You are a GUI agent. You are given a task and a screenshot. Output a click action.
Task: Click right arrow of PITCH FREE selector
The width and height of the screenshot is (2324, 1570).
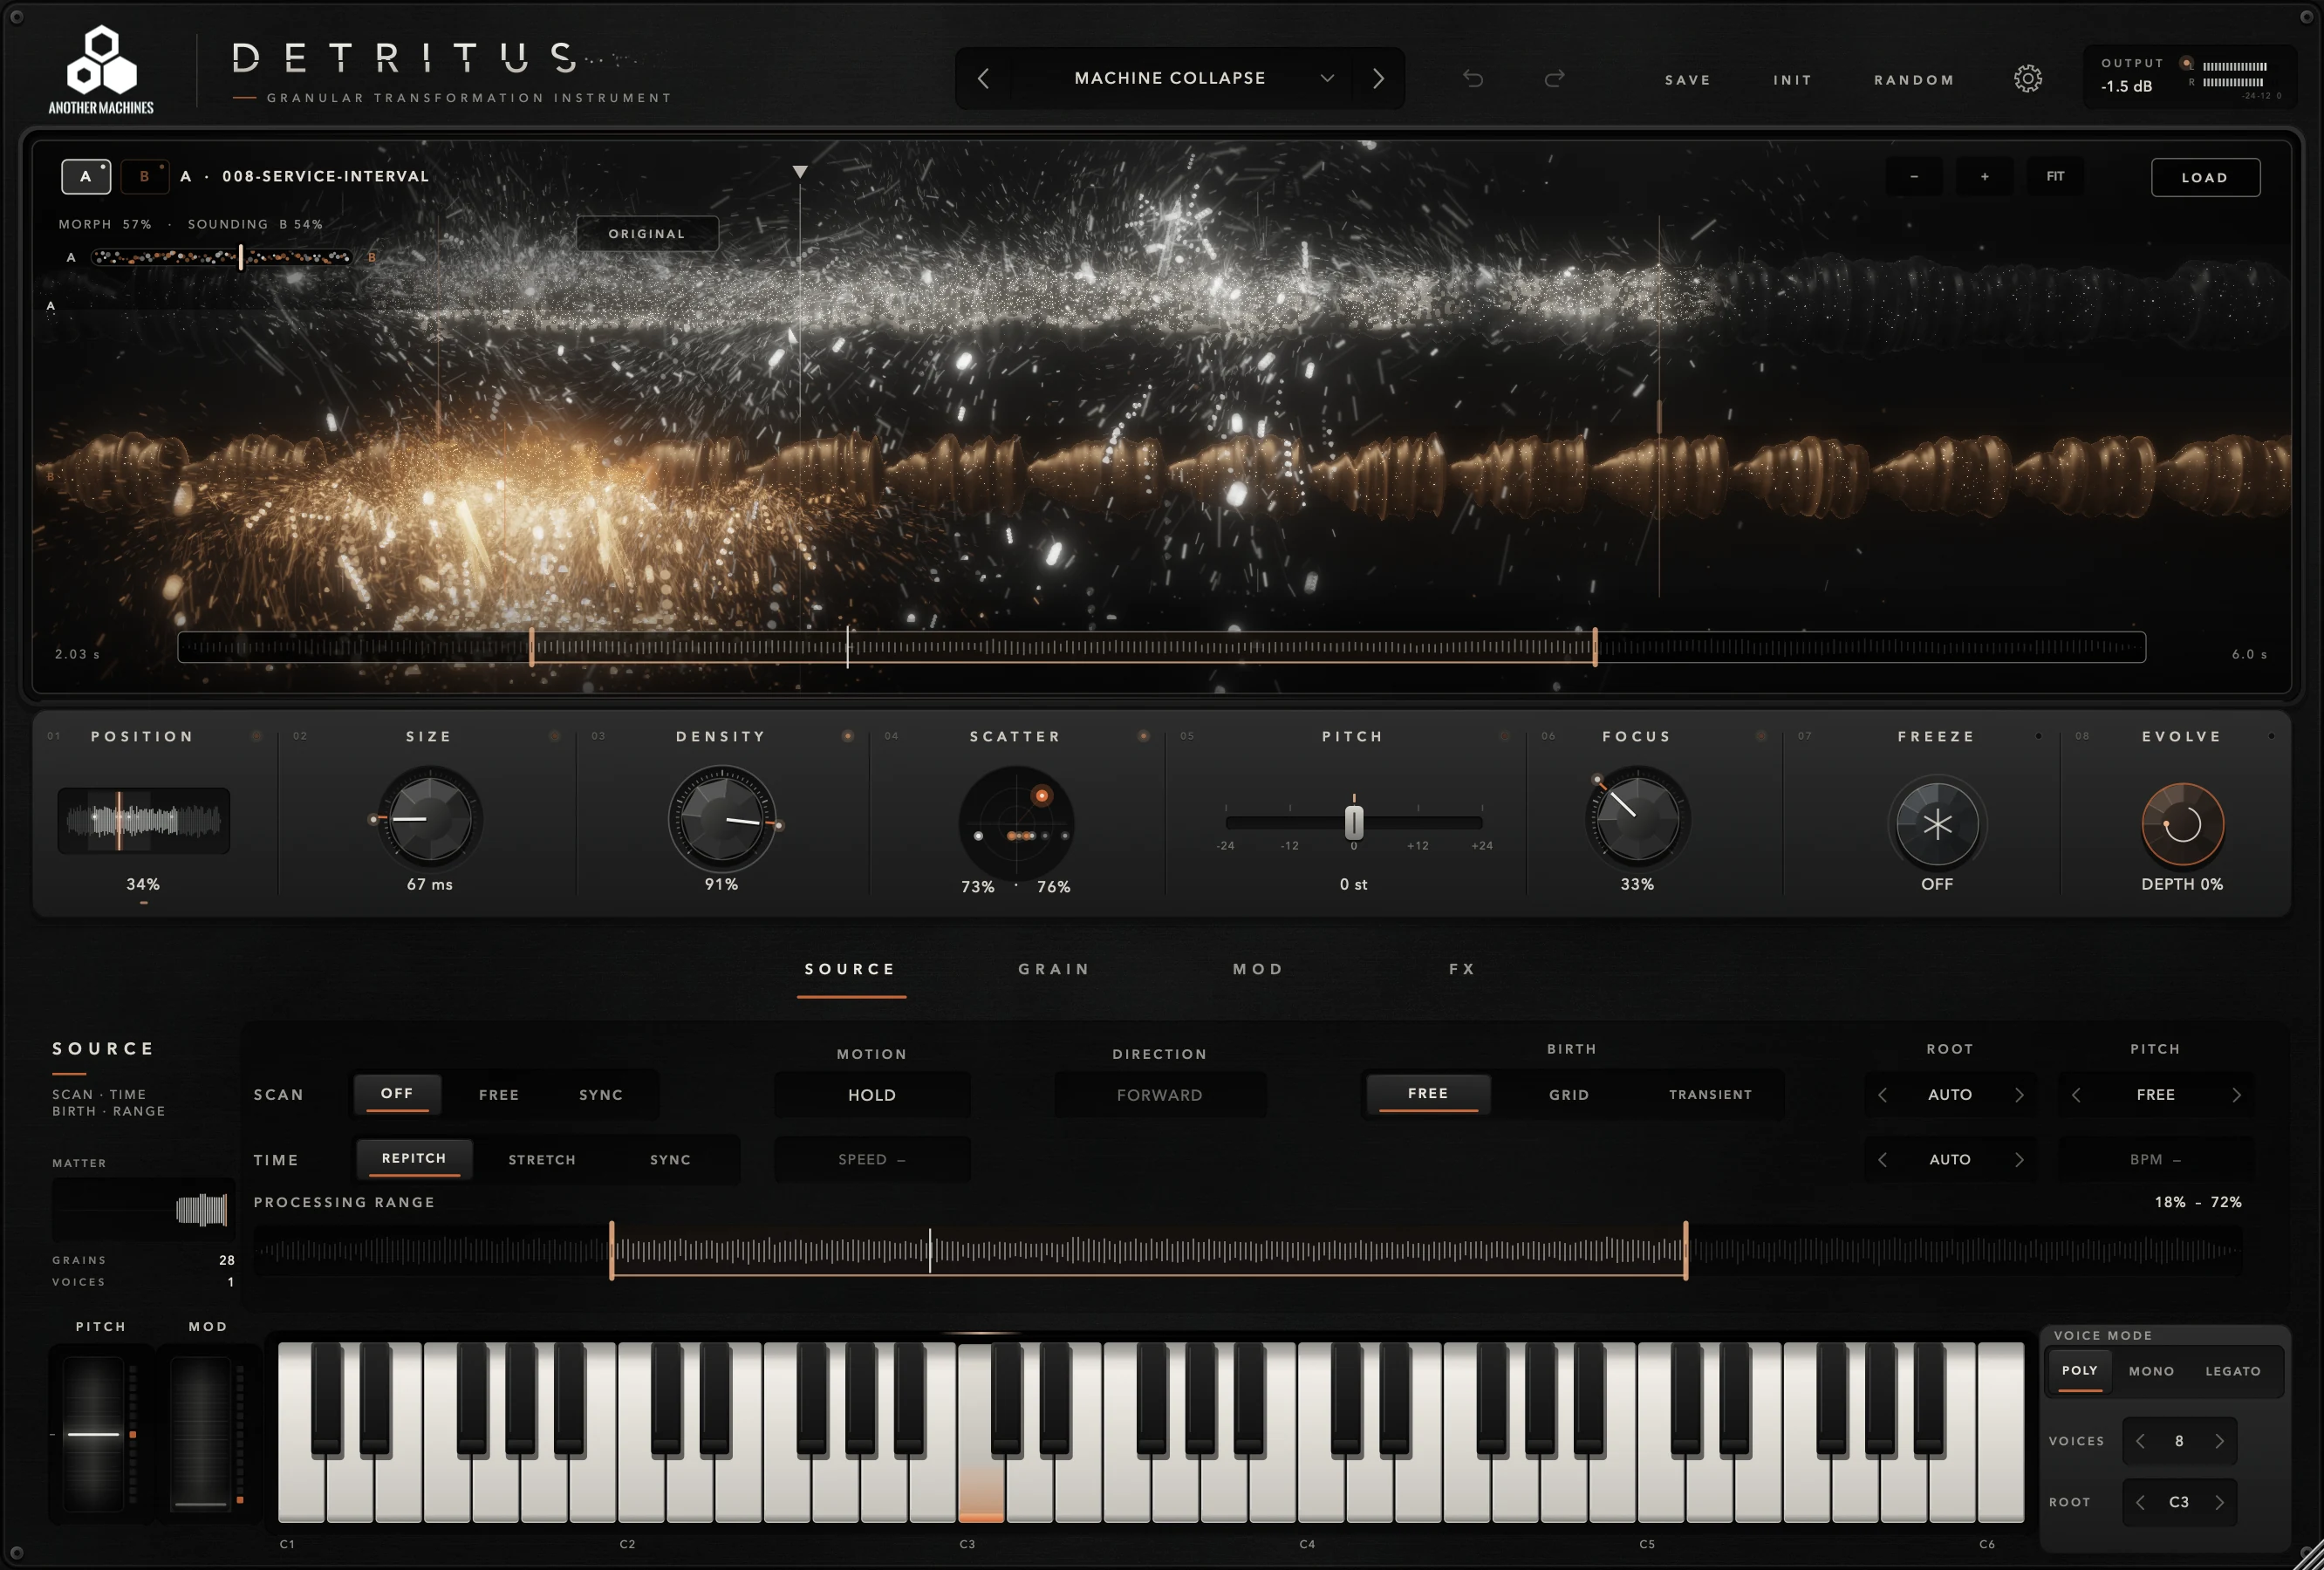click(2236, 1095)
